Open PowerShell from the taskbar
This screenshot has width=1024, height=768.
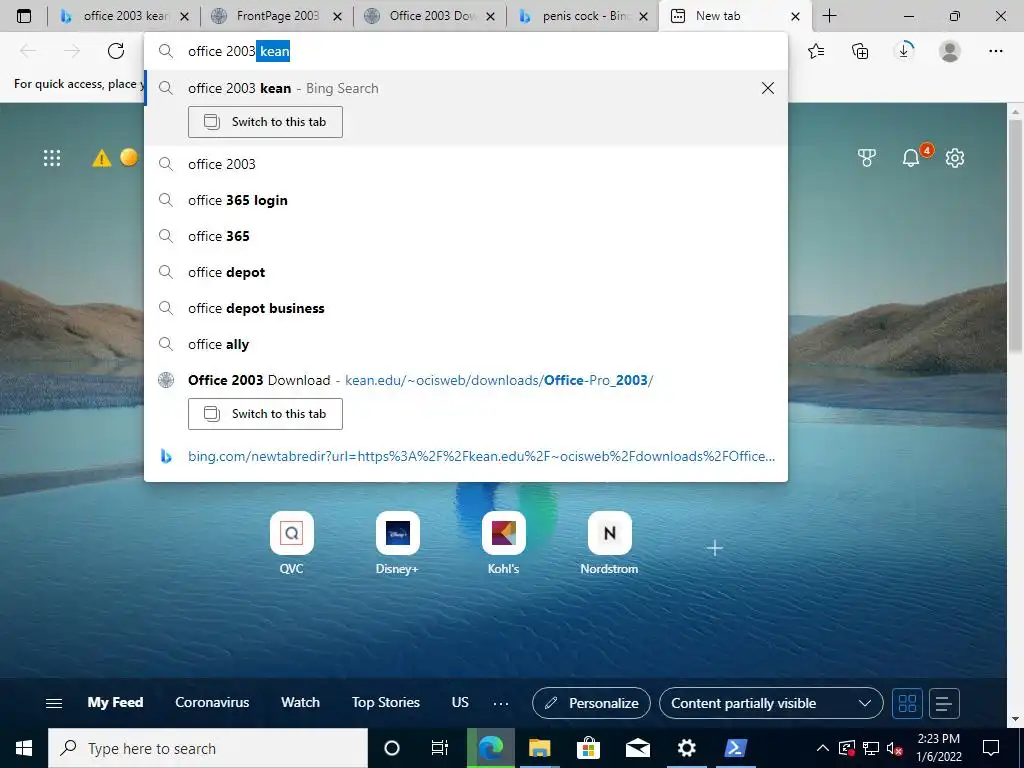pyautogui.click(x=735, y=748)
